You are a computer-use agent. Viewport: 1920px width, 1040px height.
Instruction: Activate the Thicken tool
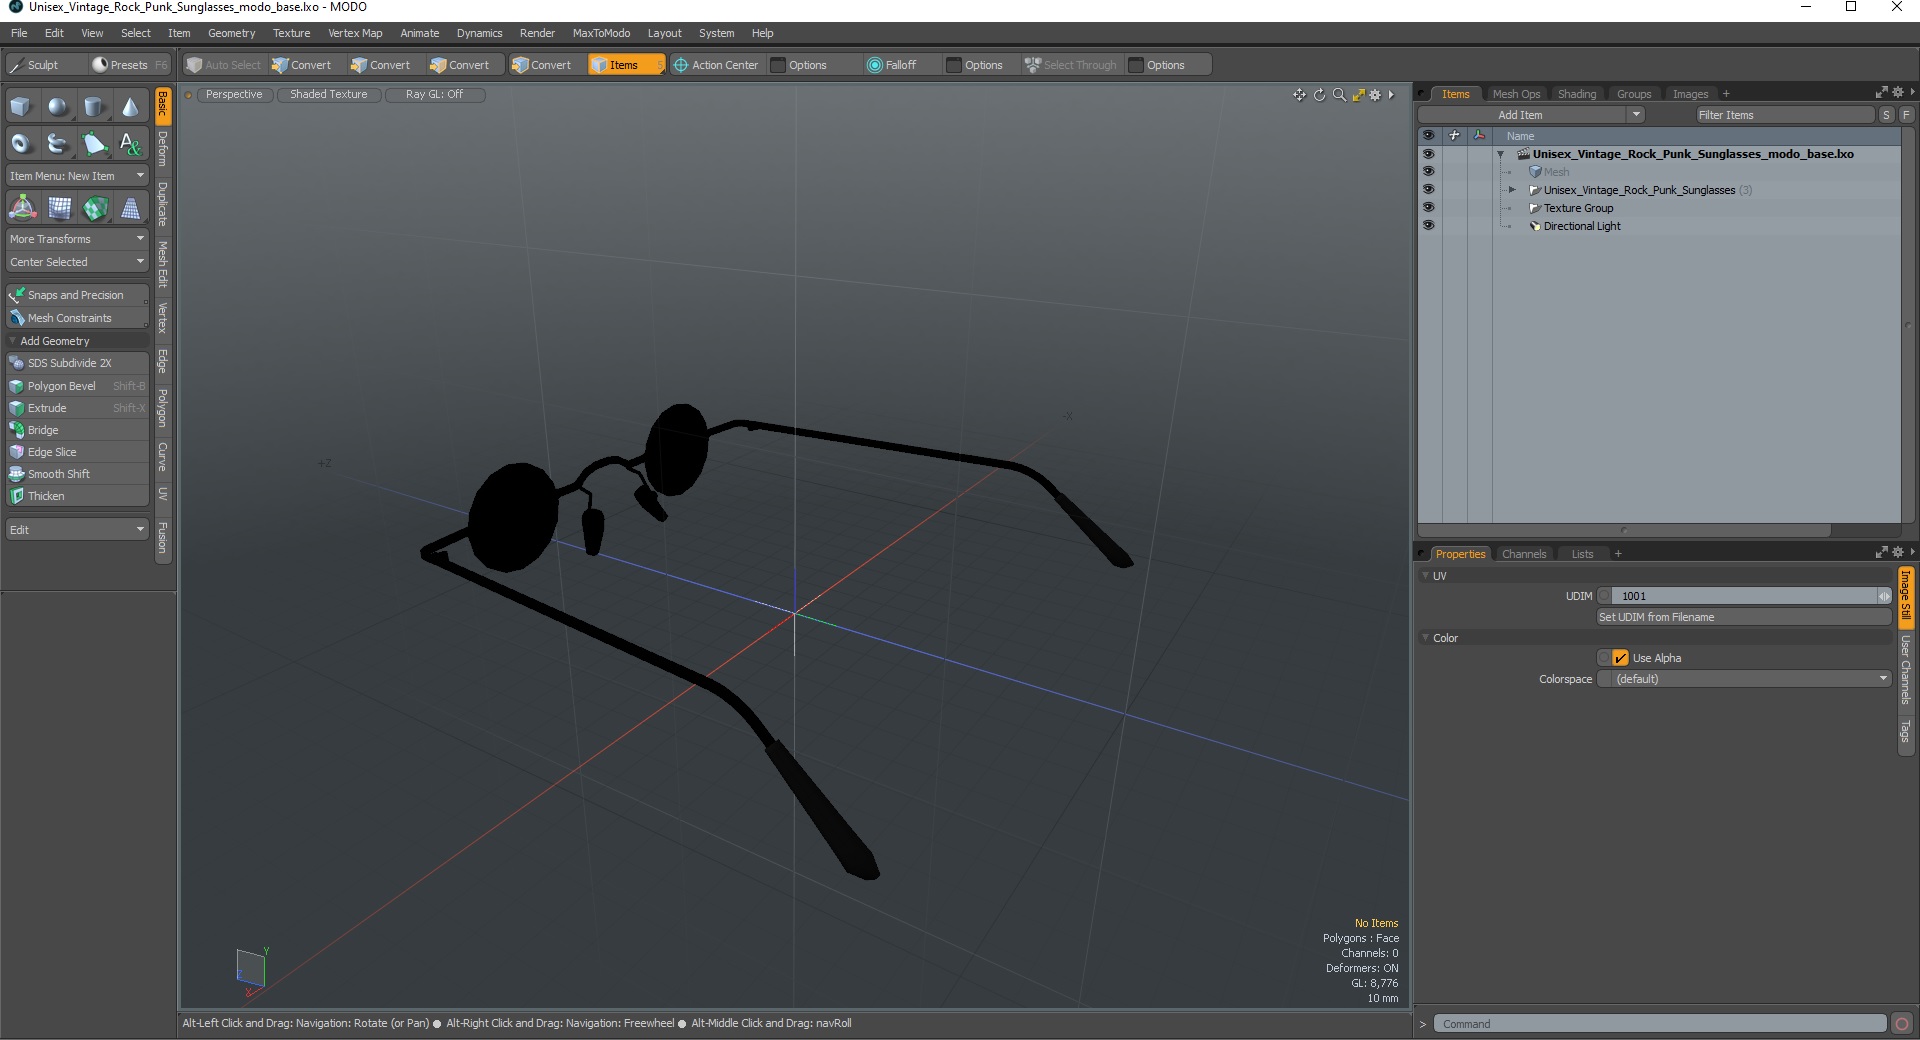tap(77, 496)
